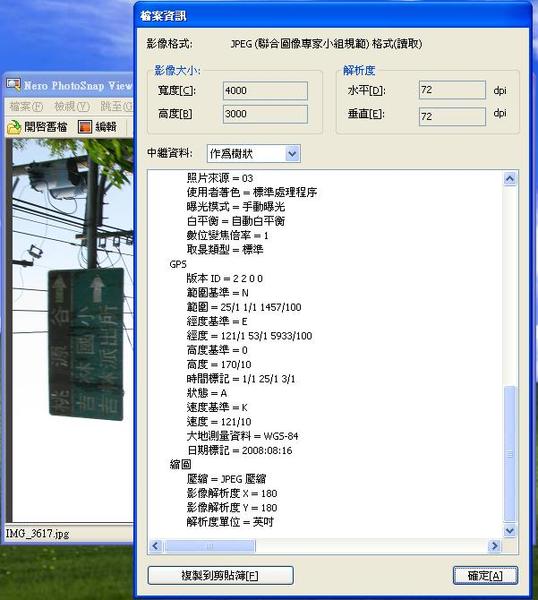The width and height of the screenshot is (538, 600).
Task: Click the JPEG 影像格式 description text
Action: (326, 44)
